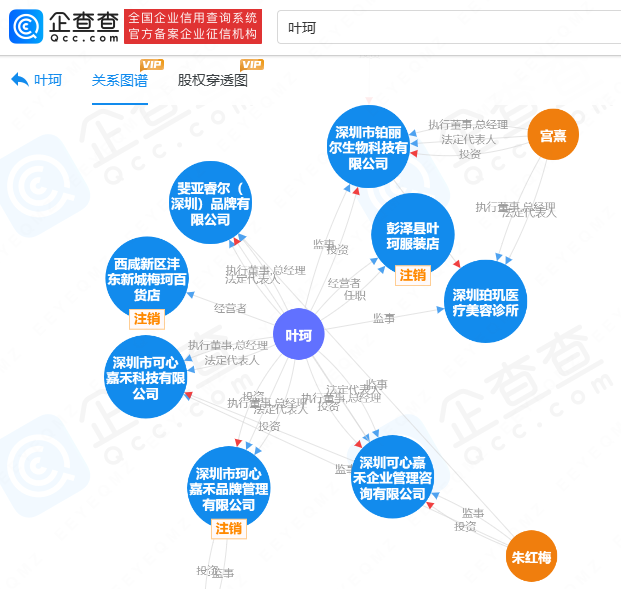The height and width of the screenshot is (589, 621).
Task: Select the central 叶珂 node
Action: 299,334
